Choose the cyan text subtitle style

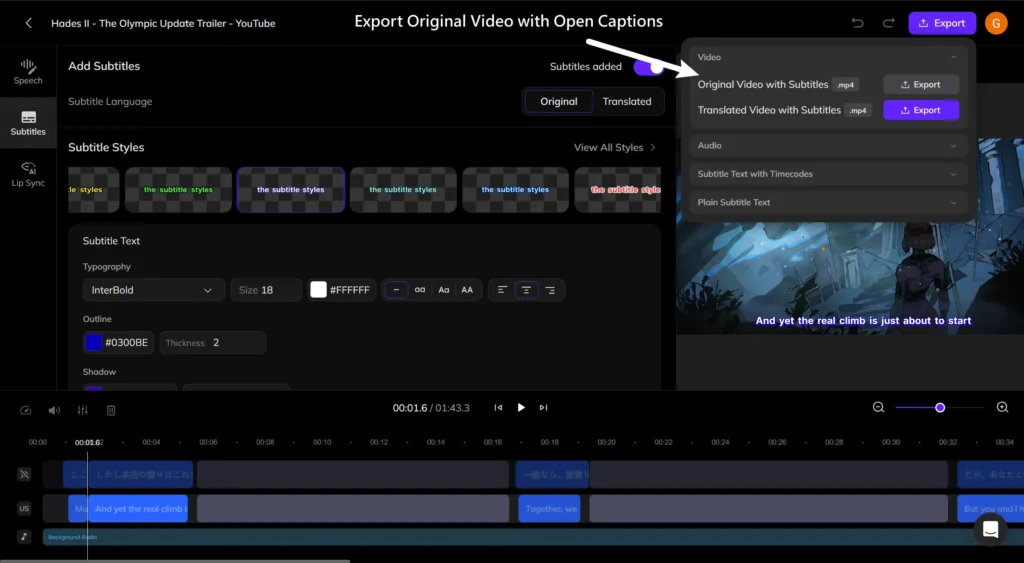403,189
